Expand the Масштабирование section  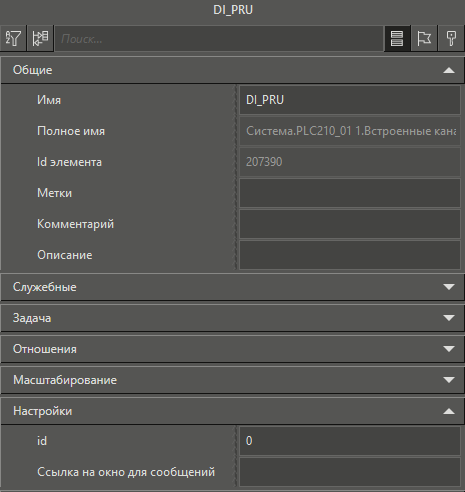pyautogui.click(x=232, y=380)
